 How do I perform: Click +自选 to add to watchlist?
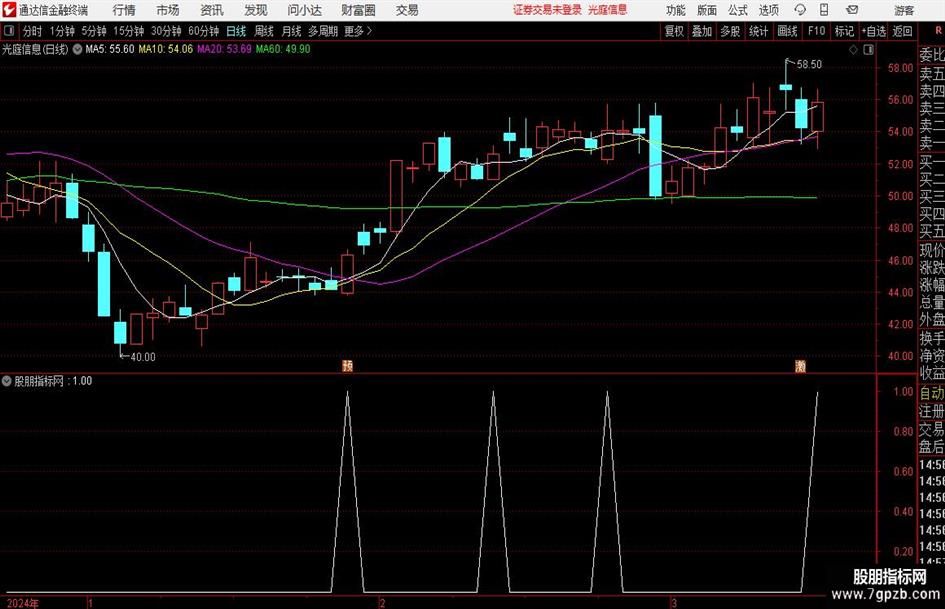874,31
